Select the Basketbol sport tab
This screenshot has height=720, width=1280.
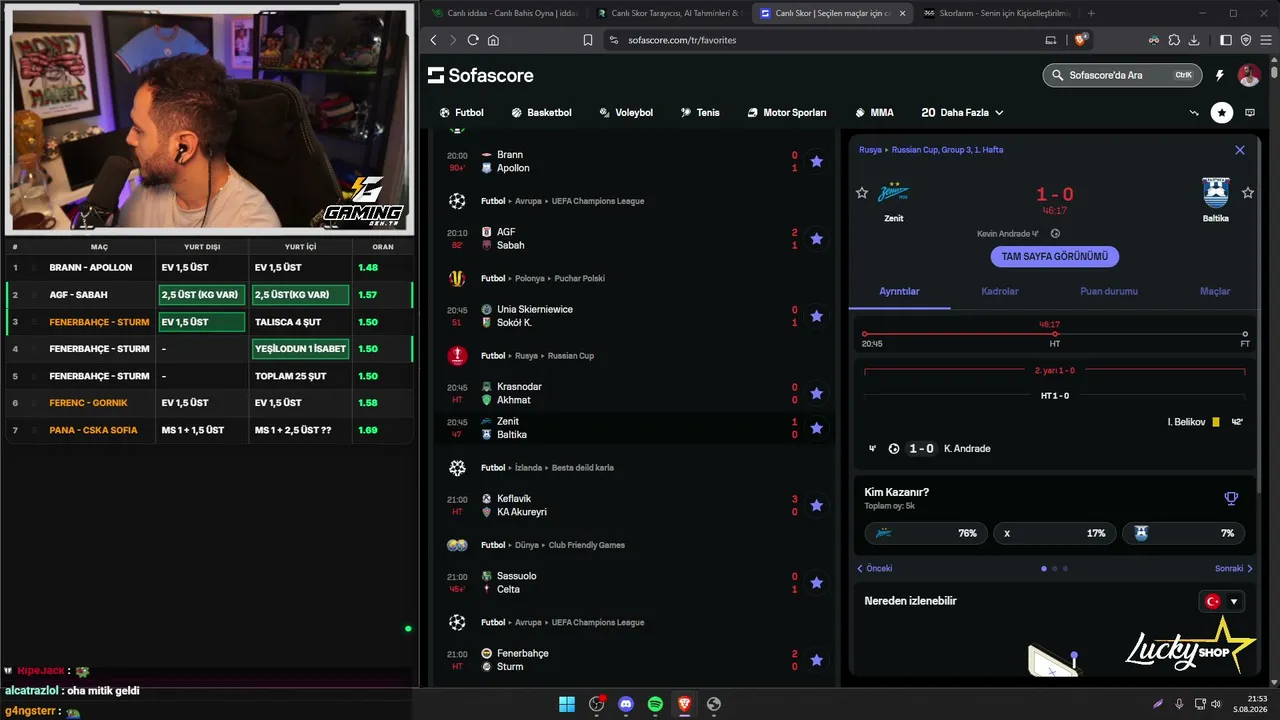(541, 113)
